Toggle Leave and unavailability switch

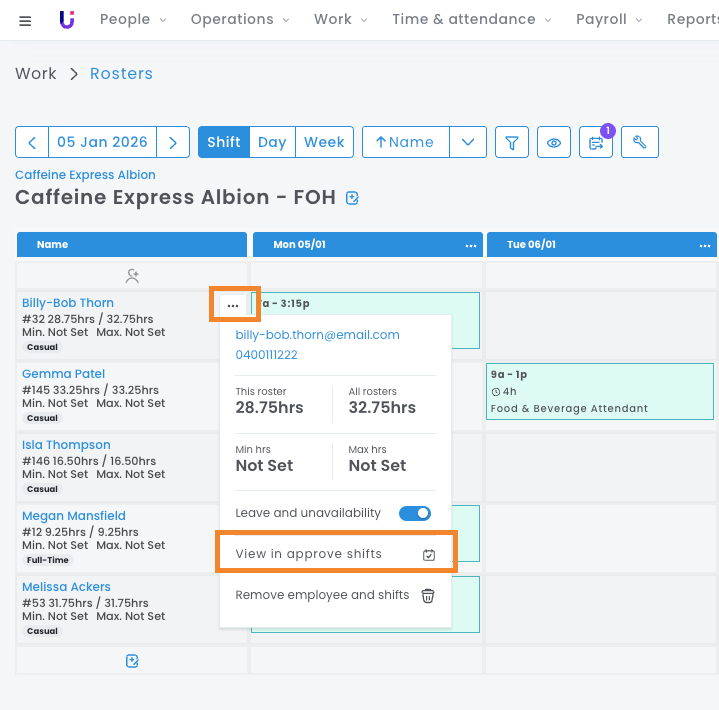(x=414, y=513)
